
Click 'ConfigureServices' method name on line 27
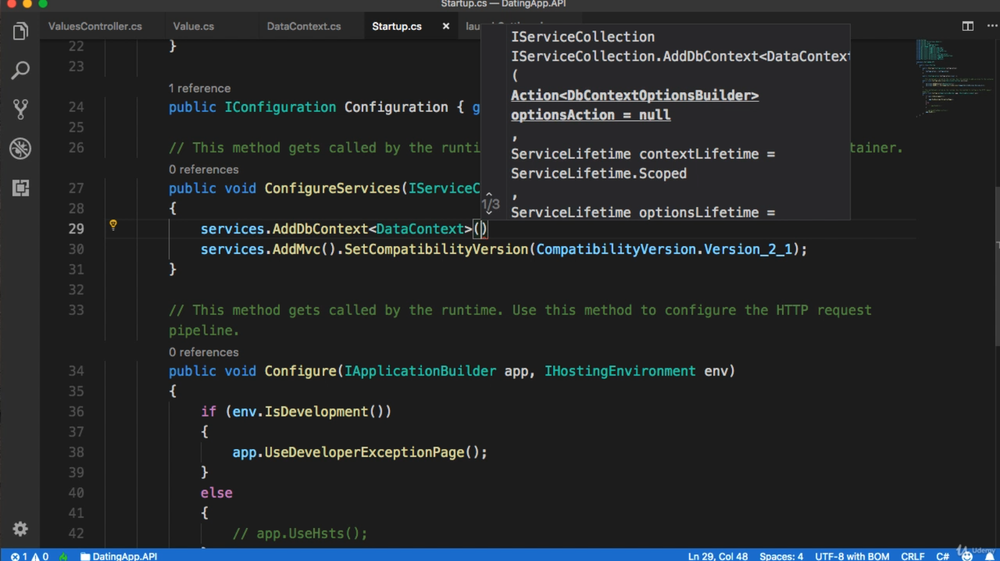coord(332,189)
